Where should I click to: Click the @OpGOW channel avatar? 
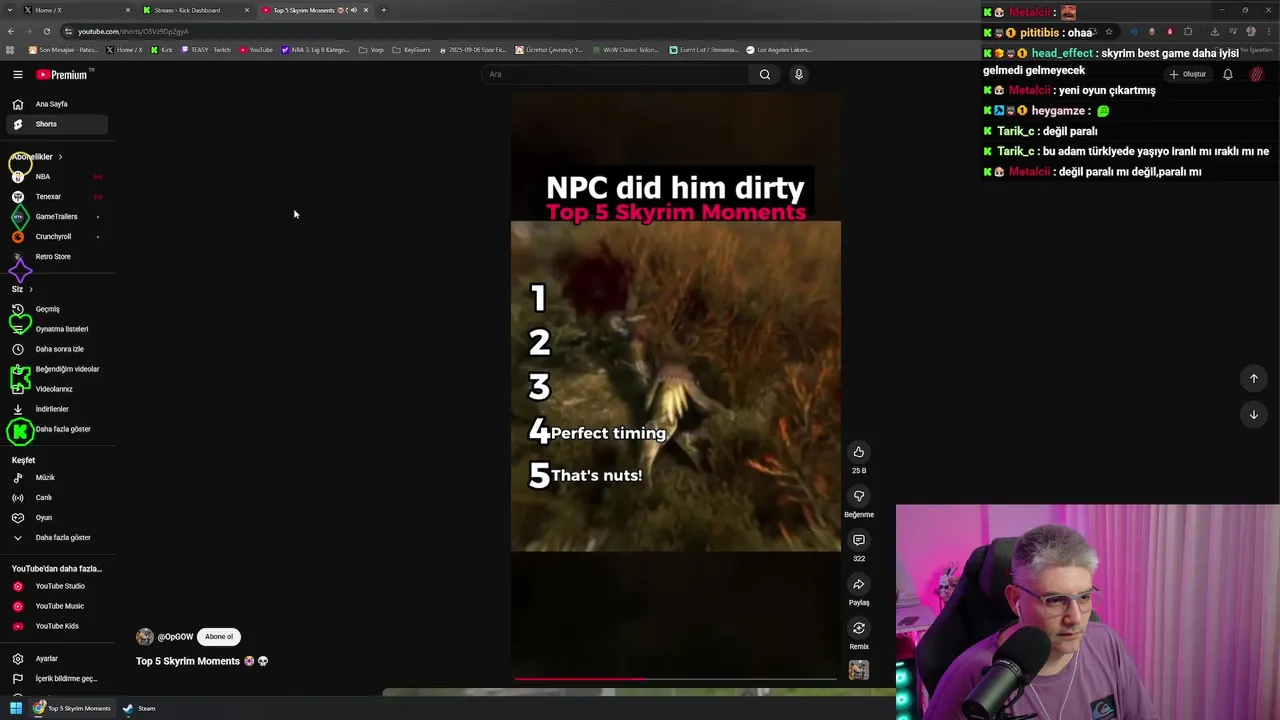point(145,637)
